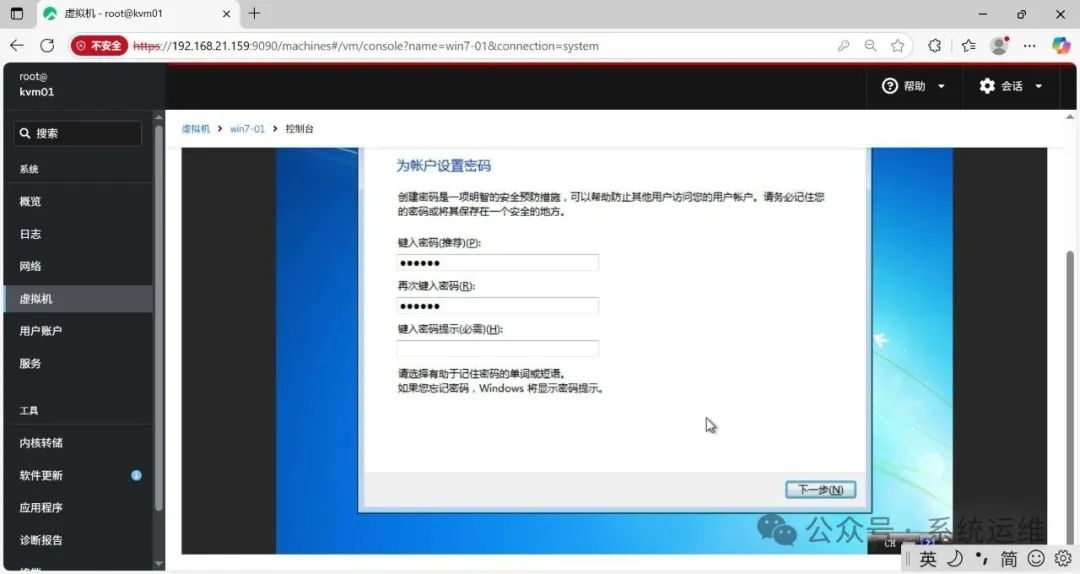The width and height of the screenshot is (1080, 574).
Task: Click the IME punctuation mode icon
Action: (982, 557)
